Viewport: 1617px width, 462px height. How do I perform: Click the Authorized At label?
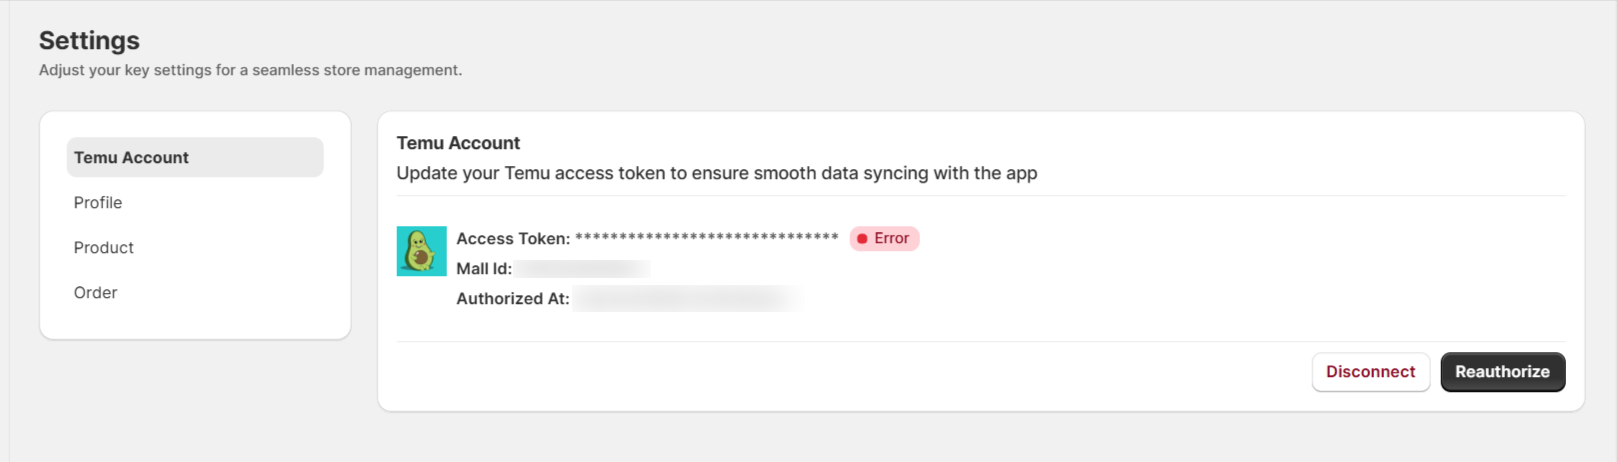pos(513,298)
